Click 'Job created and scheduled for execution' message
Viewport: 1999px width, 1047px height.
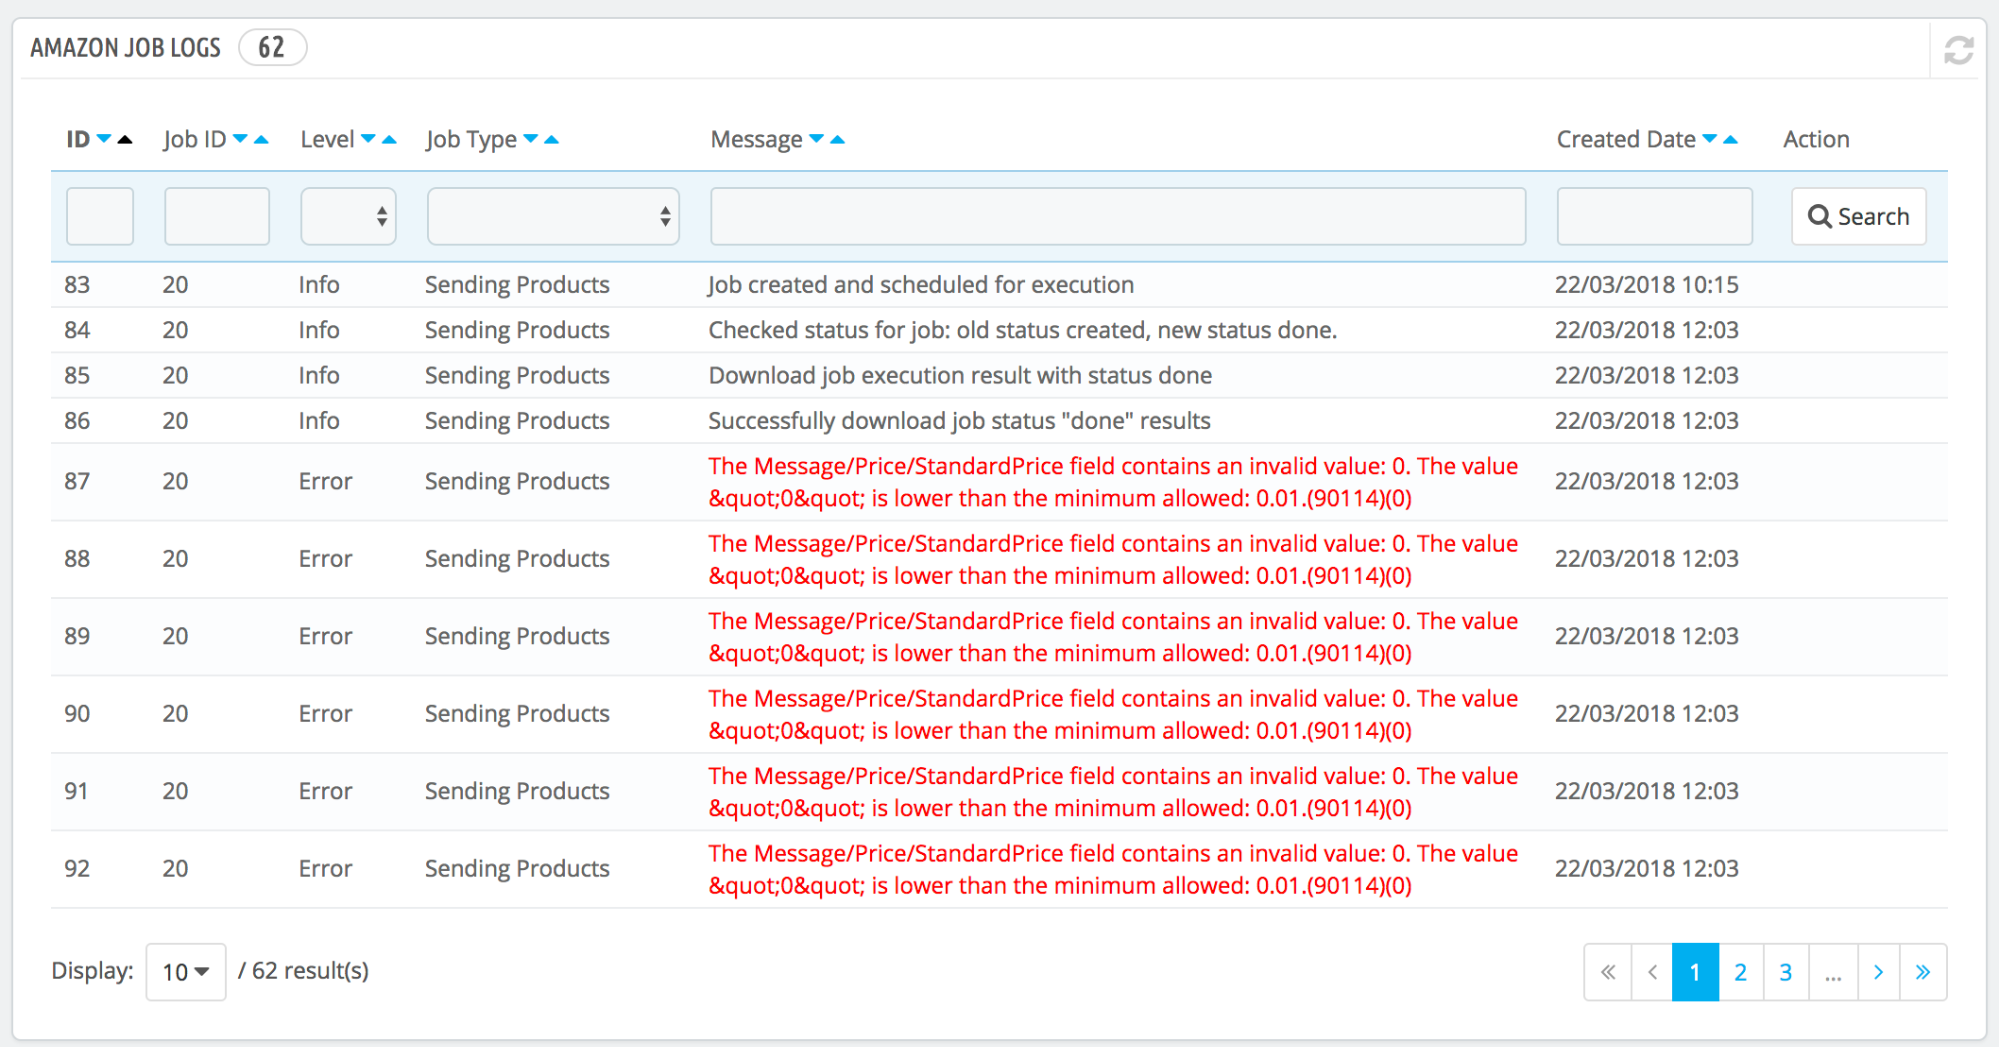click(x=921, y=285)
